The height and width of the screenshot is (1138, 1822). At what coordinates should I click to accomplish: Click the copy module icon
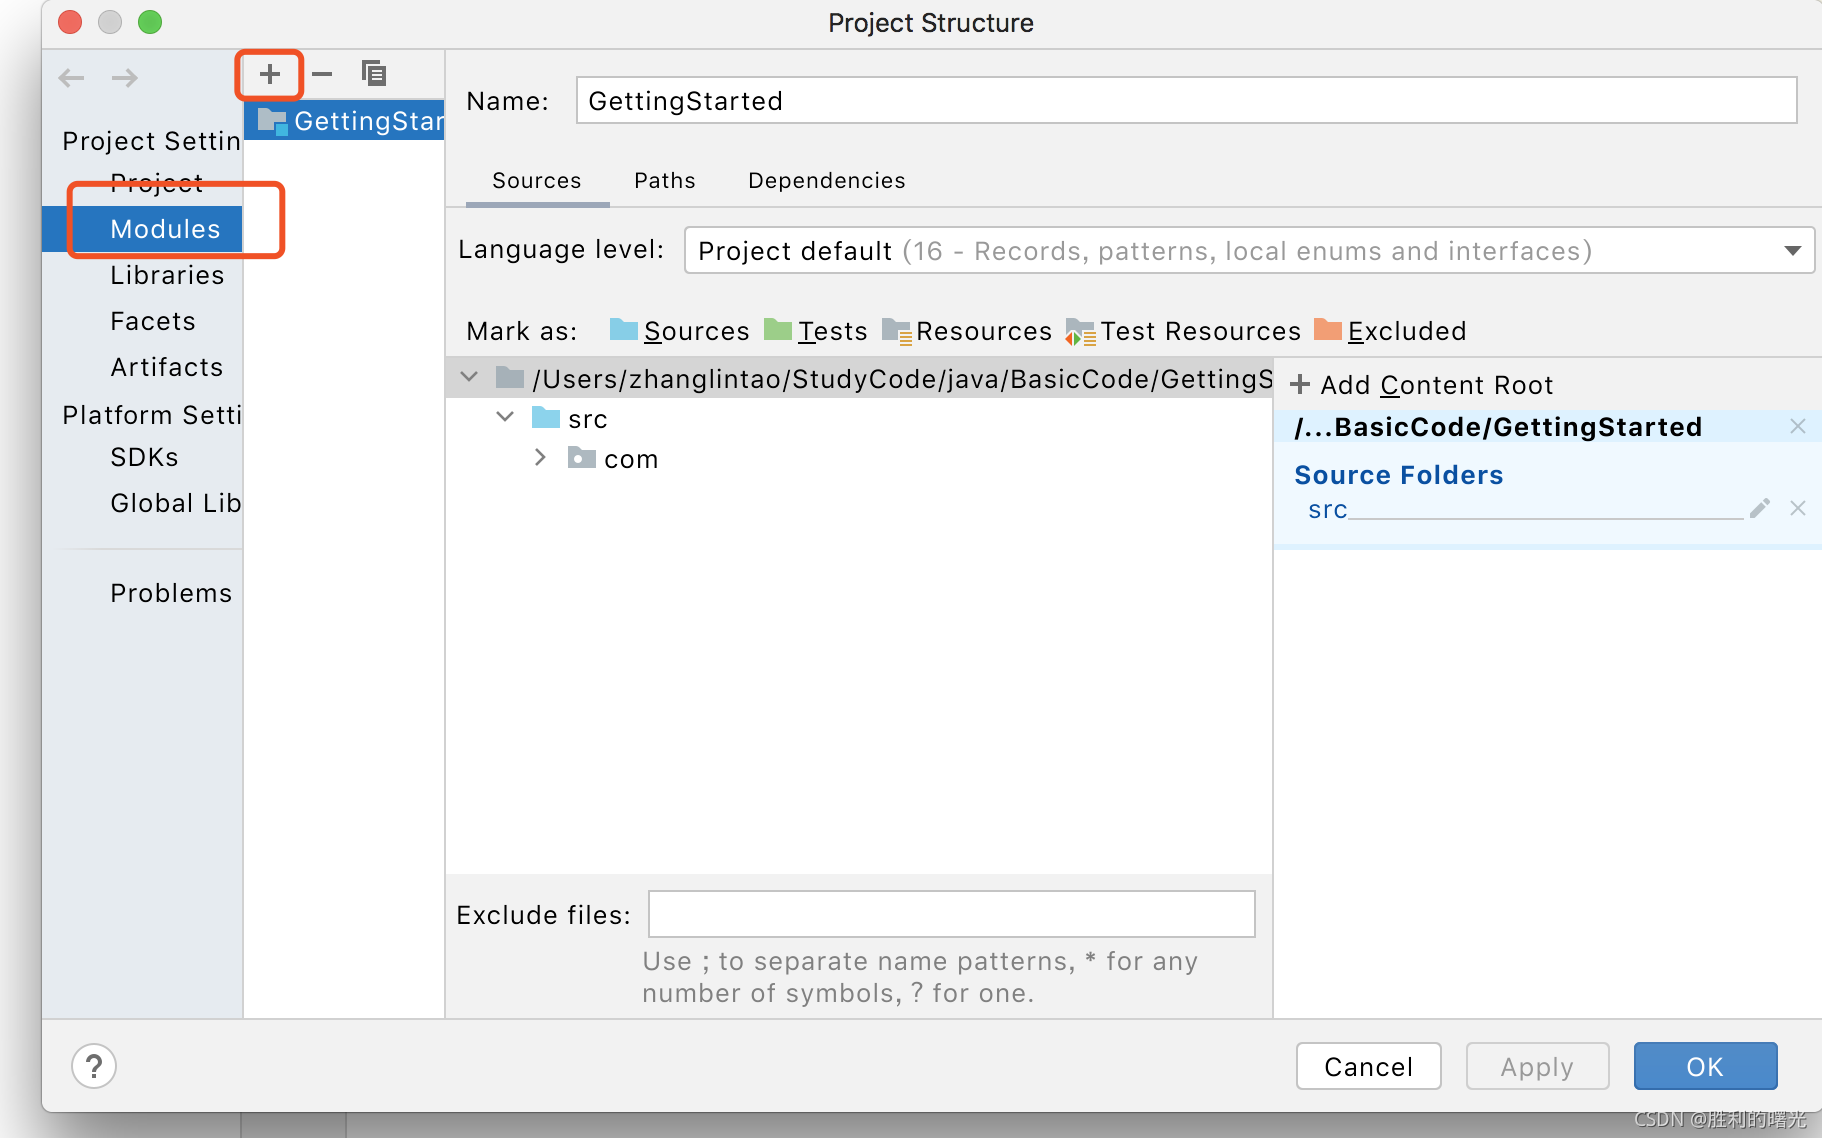pos(374,73)
